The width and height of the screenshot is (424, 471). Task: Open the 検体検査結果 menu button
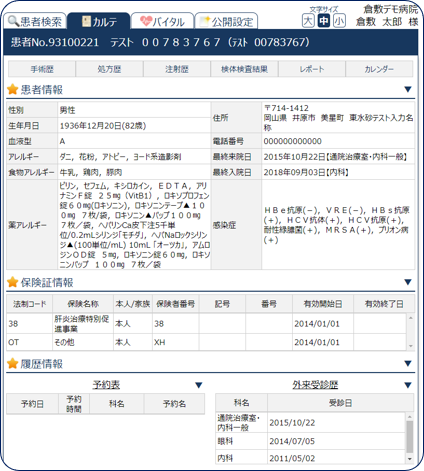[x=244, y=69]
